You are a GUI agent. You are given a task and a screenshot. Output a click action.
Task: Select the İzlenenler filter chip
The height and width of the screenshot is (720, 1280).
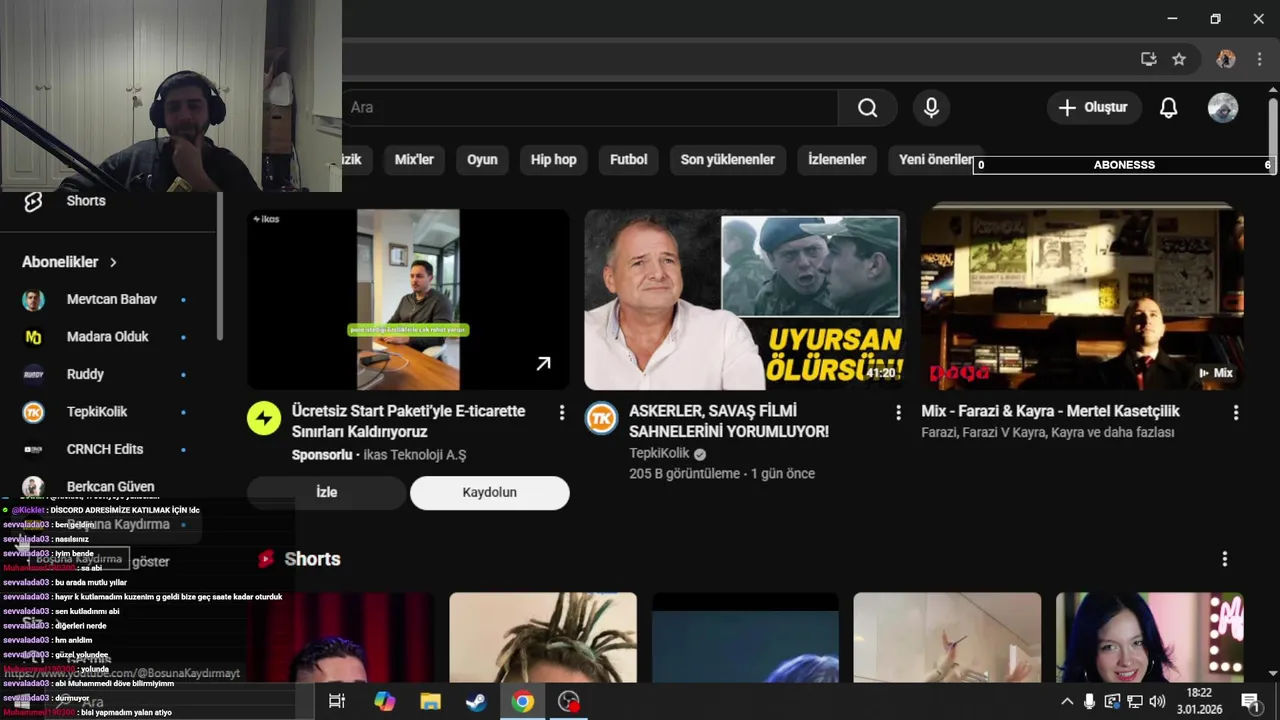click(837, 160)
